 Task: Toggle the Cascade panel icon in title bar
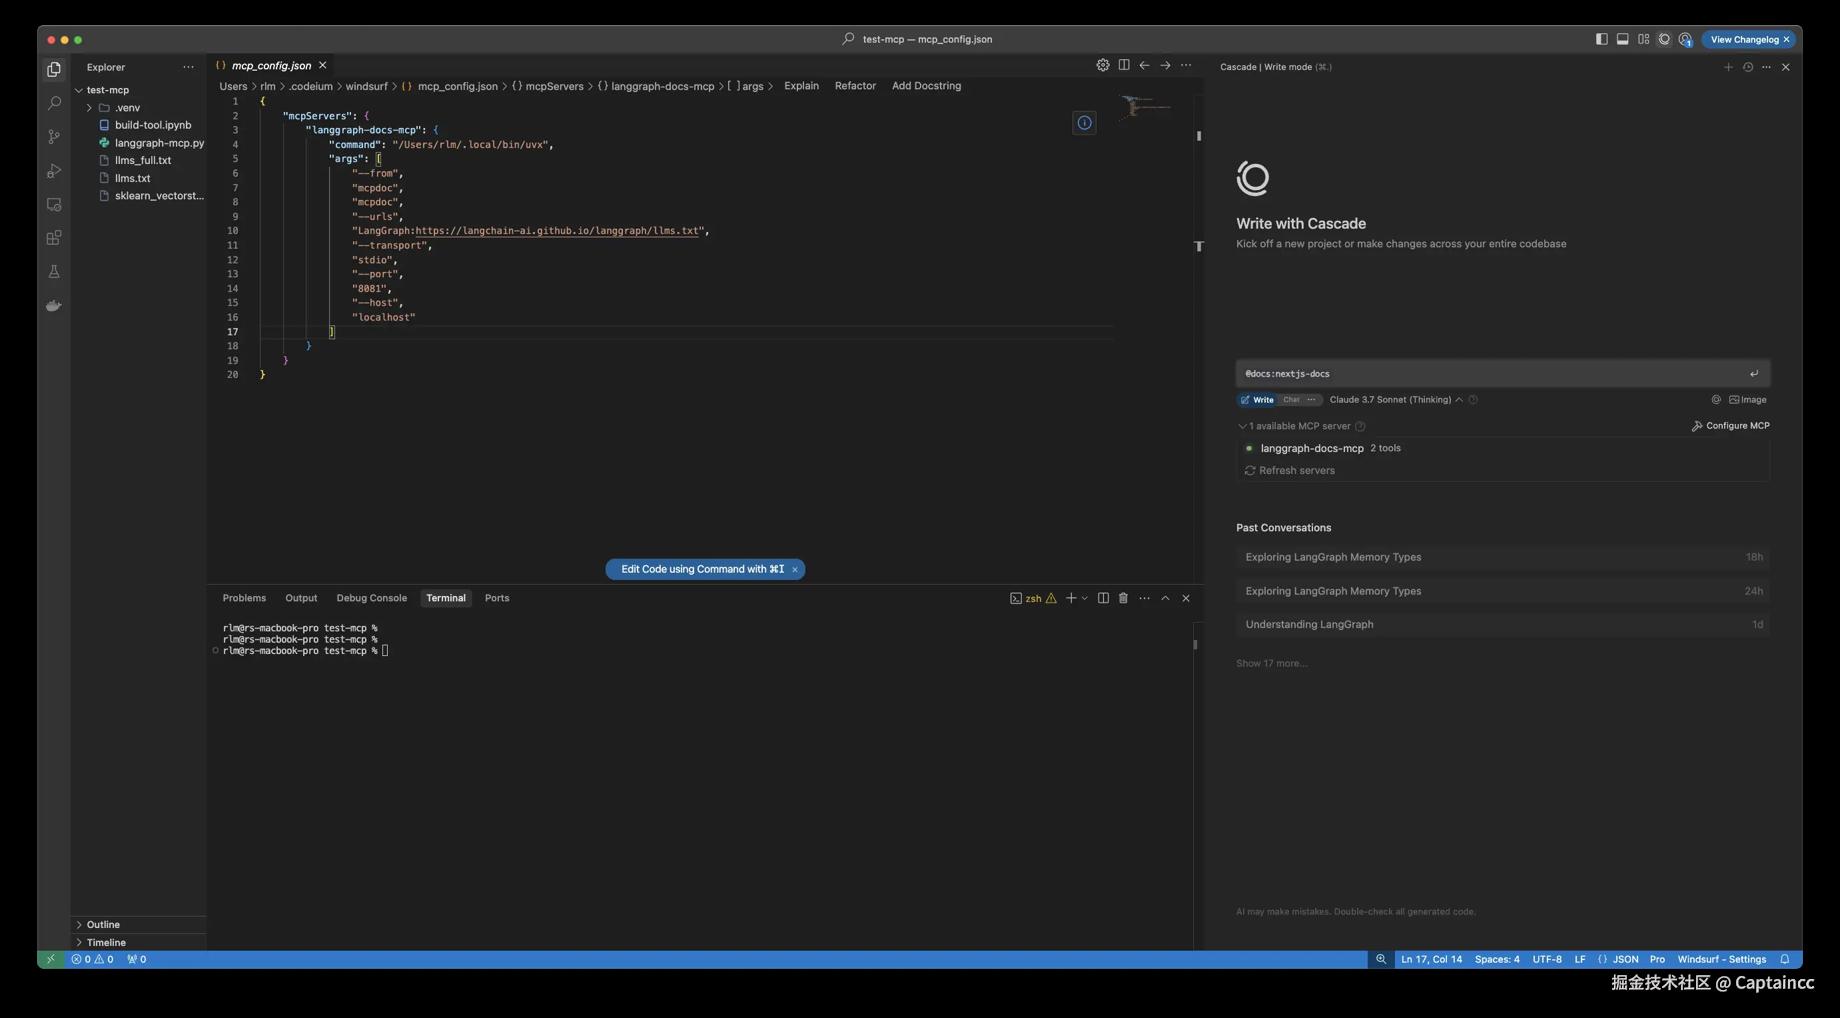coord(1664,39)
